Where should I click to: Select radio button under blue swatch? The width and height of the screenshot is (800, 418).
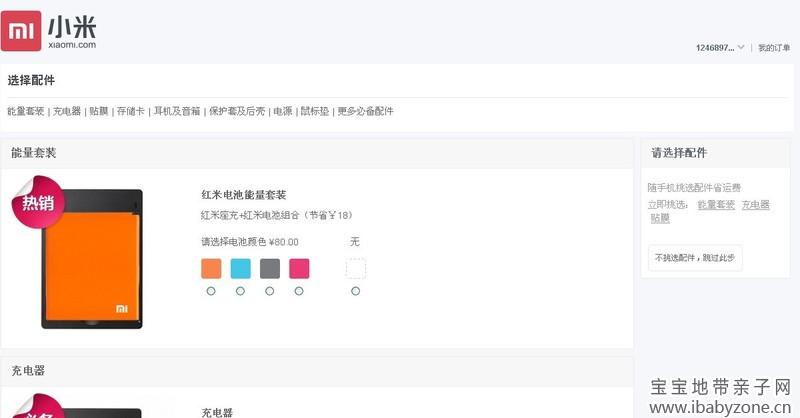240,291
